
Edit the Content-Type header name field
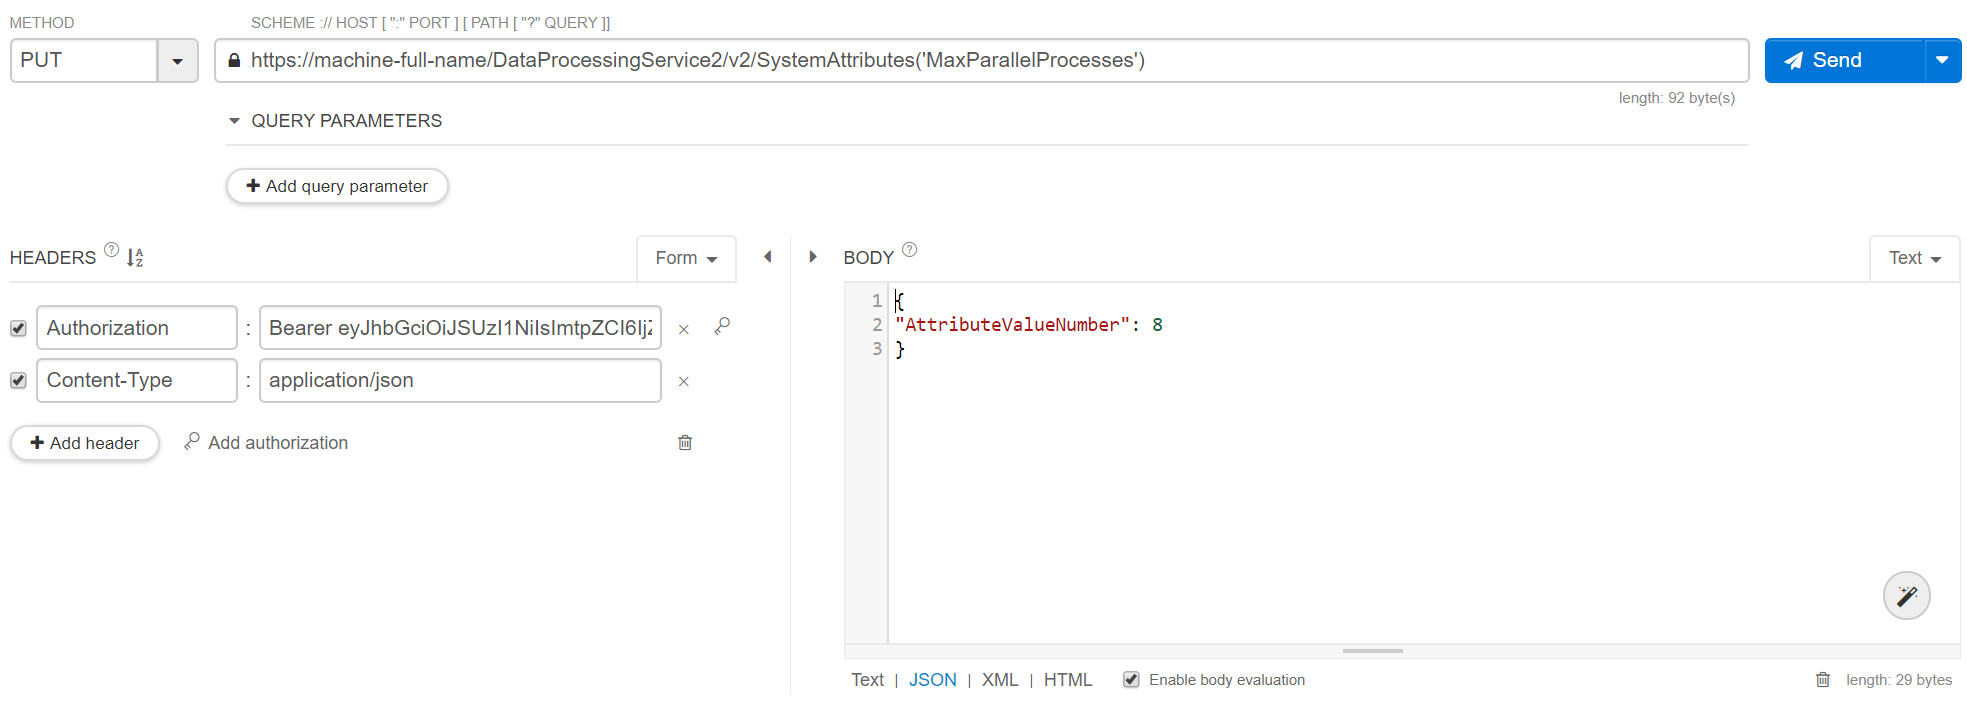coord(137,380)
